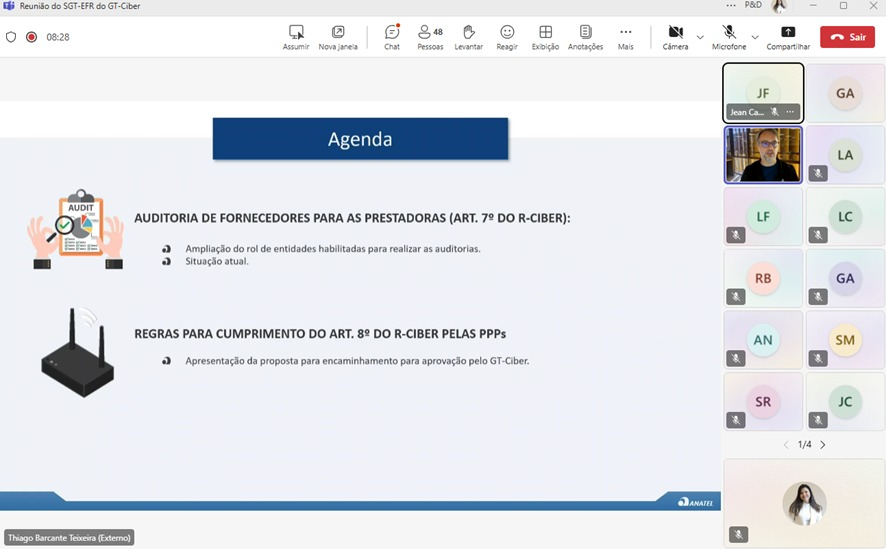
Task: Click the shield security icon
Action: (x=11, y=37)
